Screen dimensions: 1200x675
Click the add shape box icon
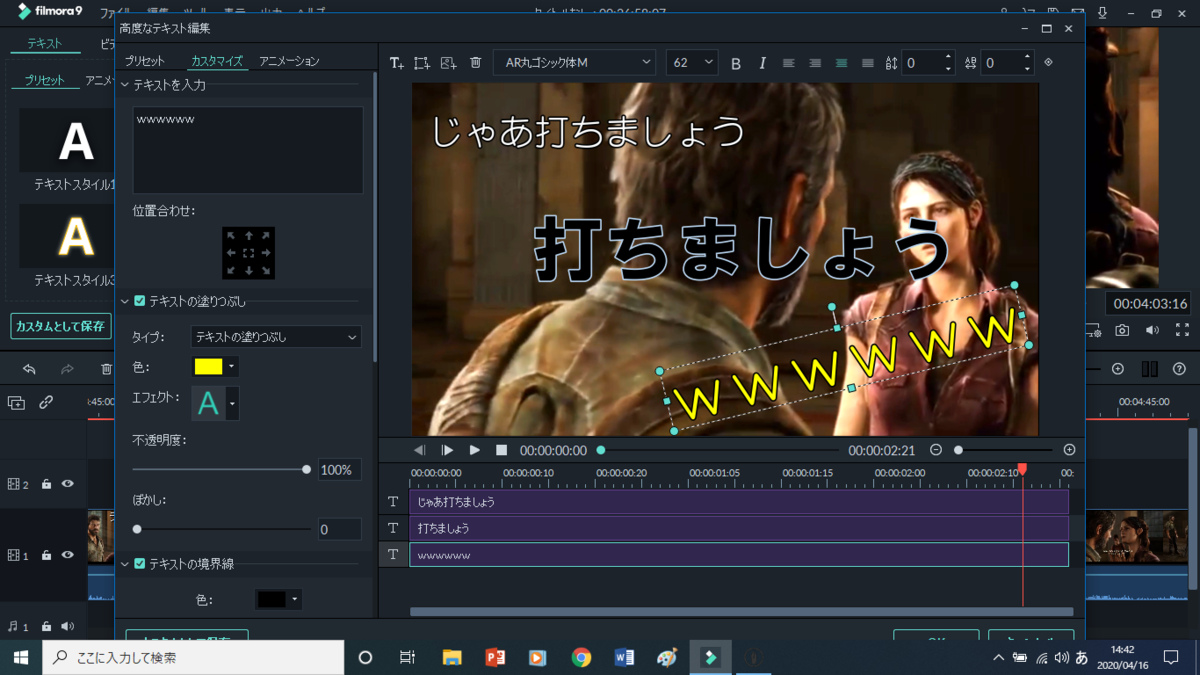point(422,63)
